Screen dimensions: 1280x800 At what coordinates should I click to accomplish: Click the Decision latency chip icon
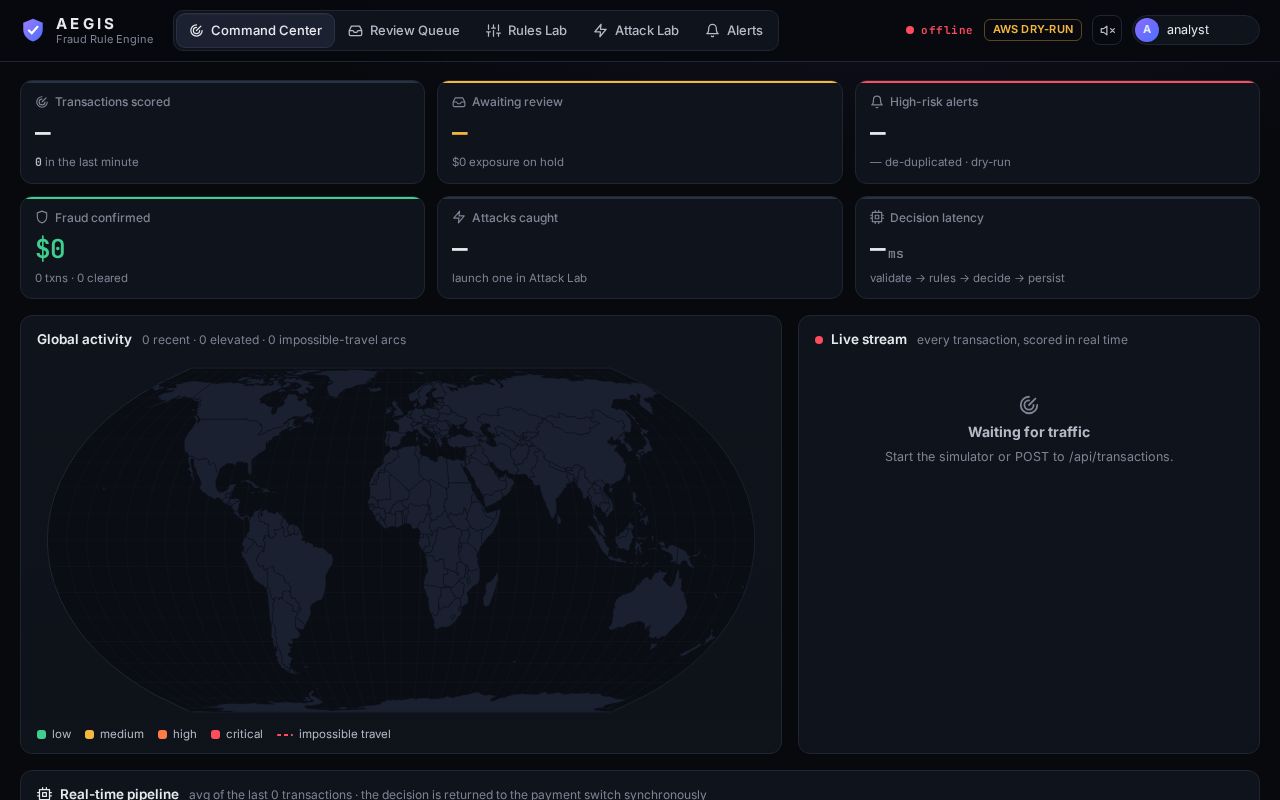coord(877,217)
